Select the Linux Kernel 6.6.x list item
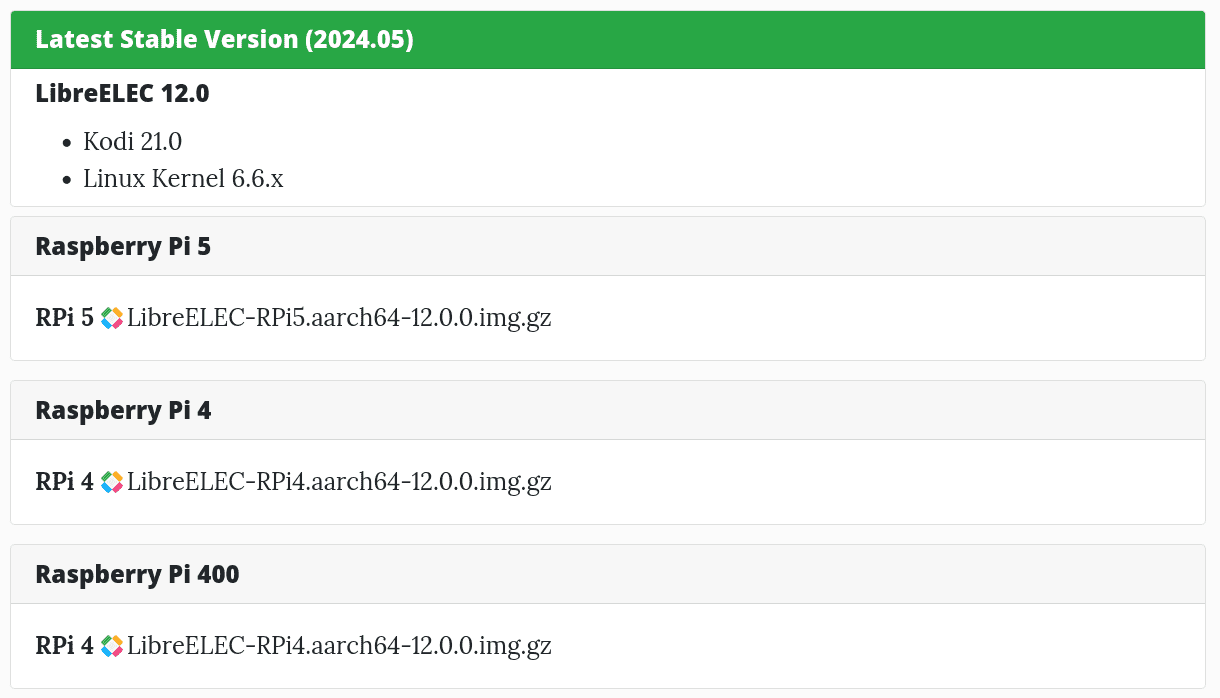The image size is (1220, 698). point(183,179)
